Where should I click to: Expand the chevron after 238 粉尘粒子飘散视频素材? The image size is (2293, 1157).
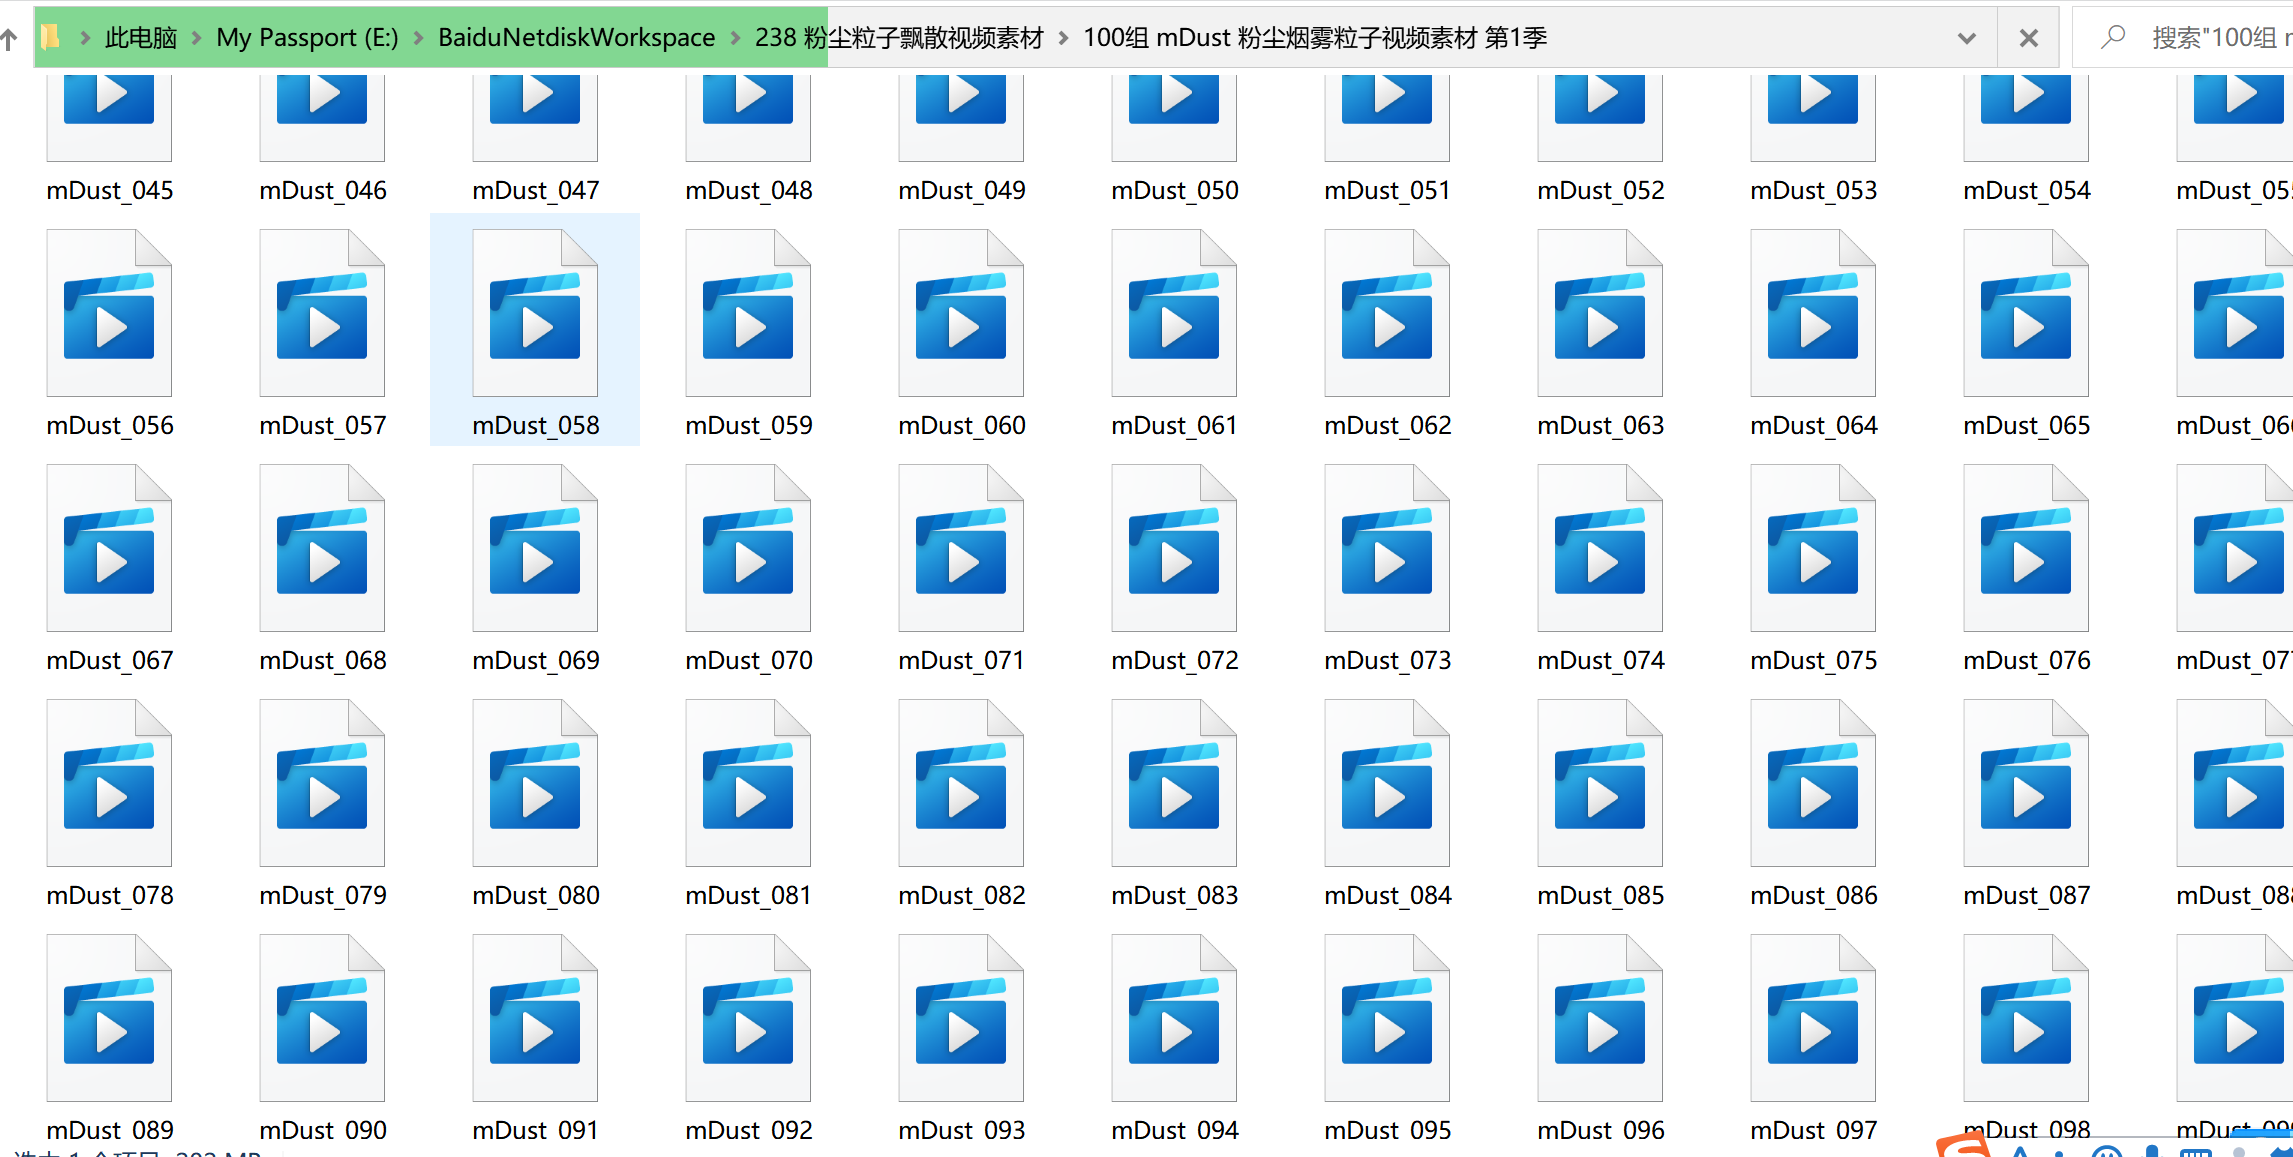[1063, 38]
